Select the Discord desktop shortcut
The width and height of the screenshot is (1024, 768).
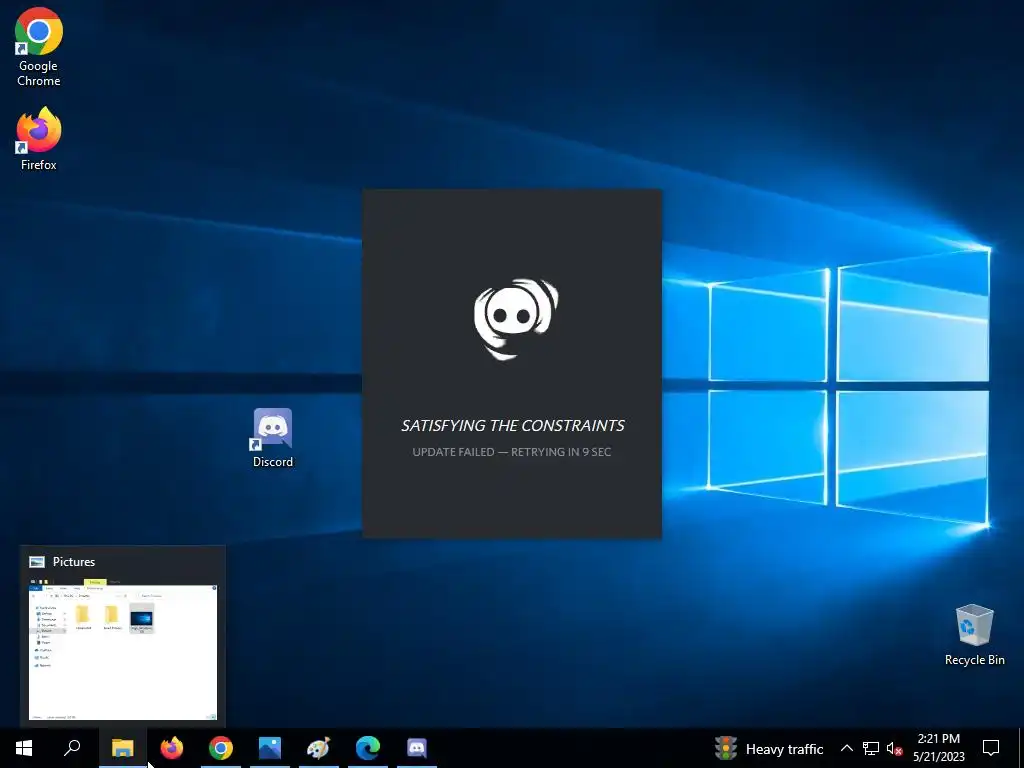[273, 438]
